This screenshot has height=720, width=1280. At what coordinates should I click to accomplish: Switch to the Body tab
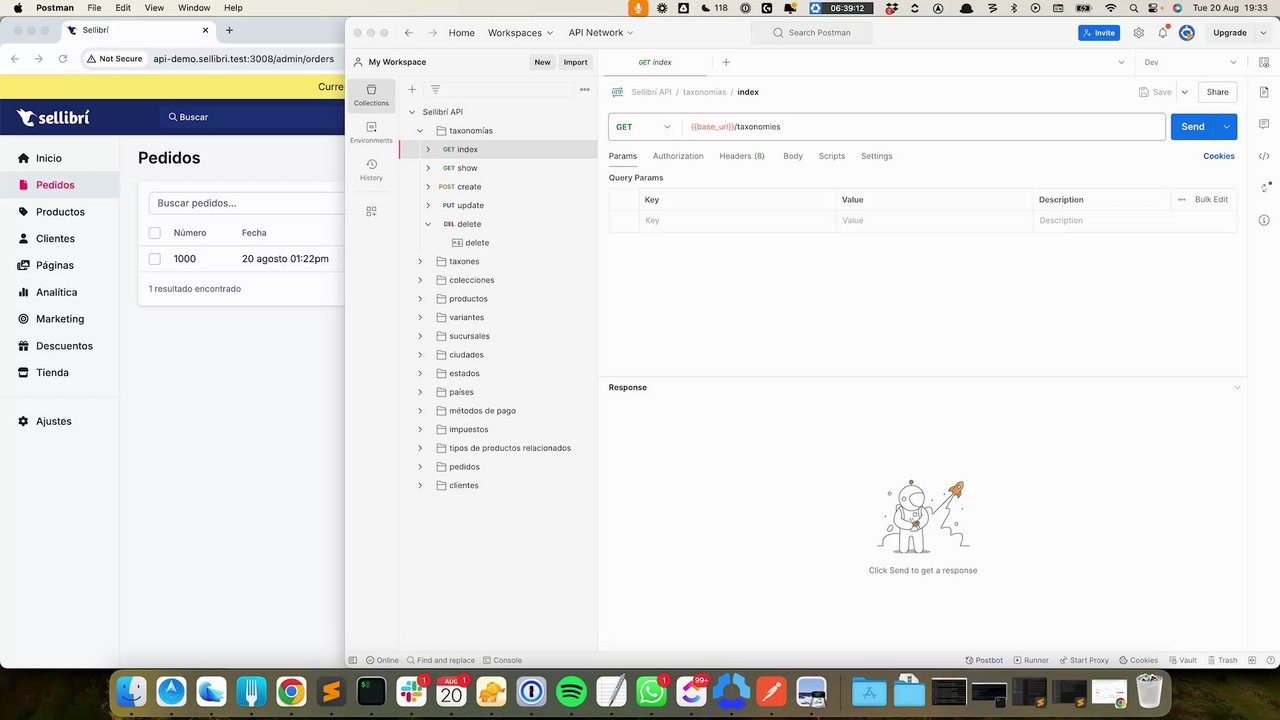click(x=793, y=156)
